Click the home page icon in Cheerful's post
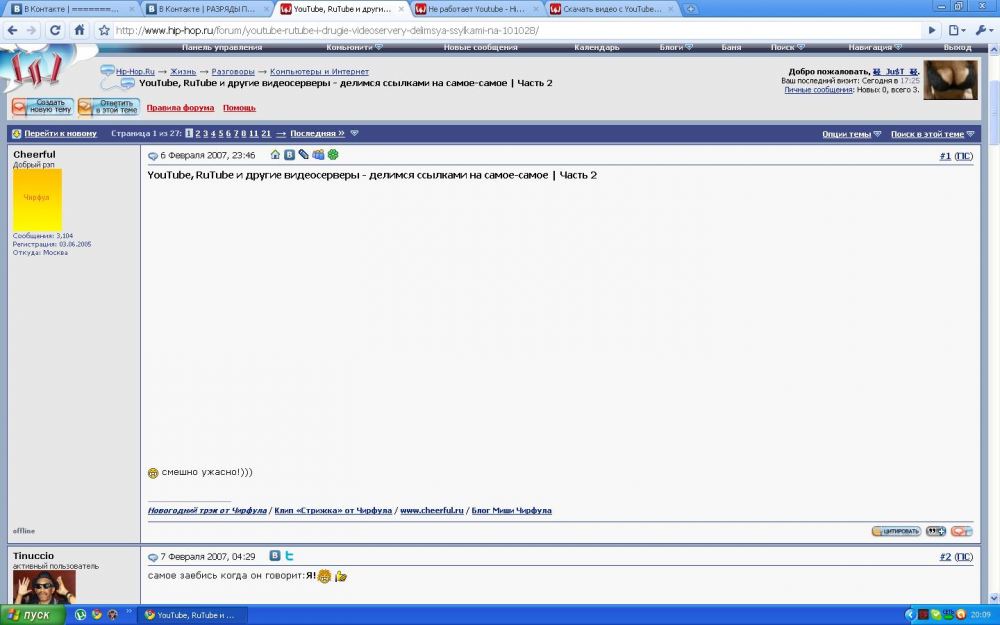Viewport: 1000px width, 625px height. click(276, 154)
